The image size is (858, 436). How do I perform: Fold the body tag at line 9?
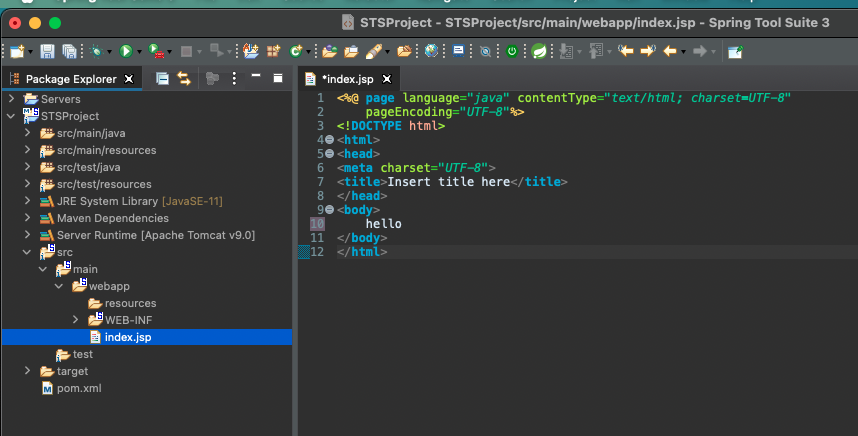click(329, 210)
